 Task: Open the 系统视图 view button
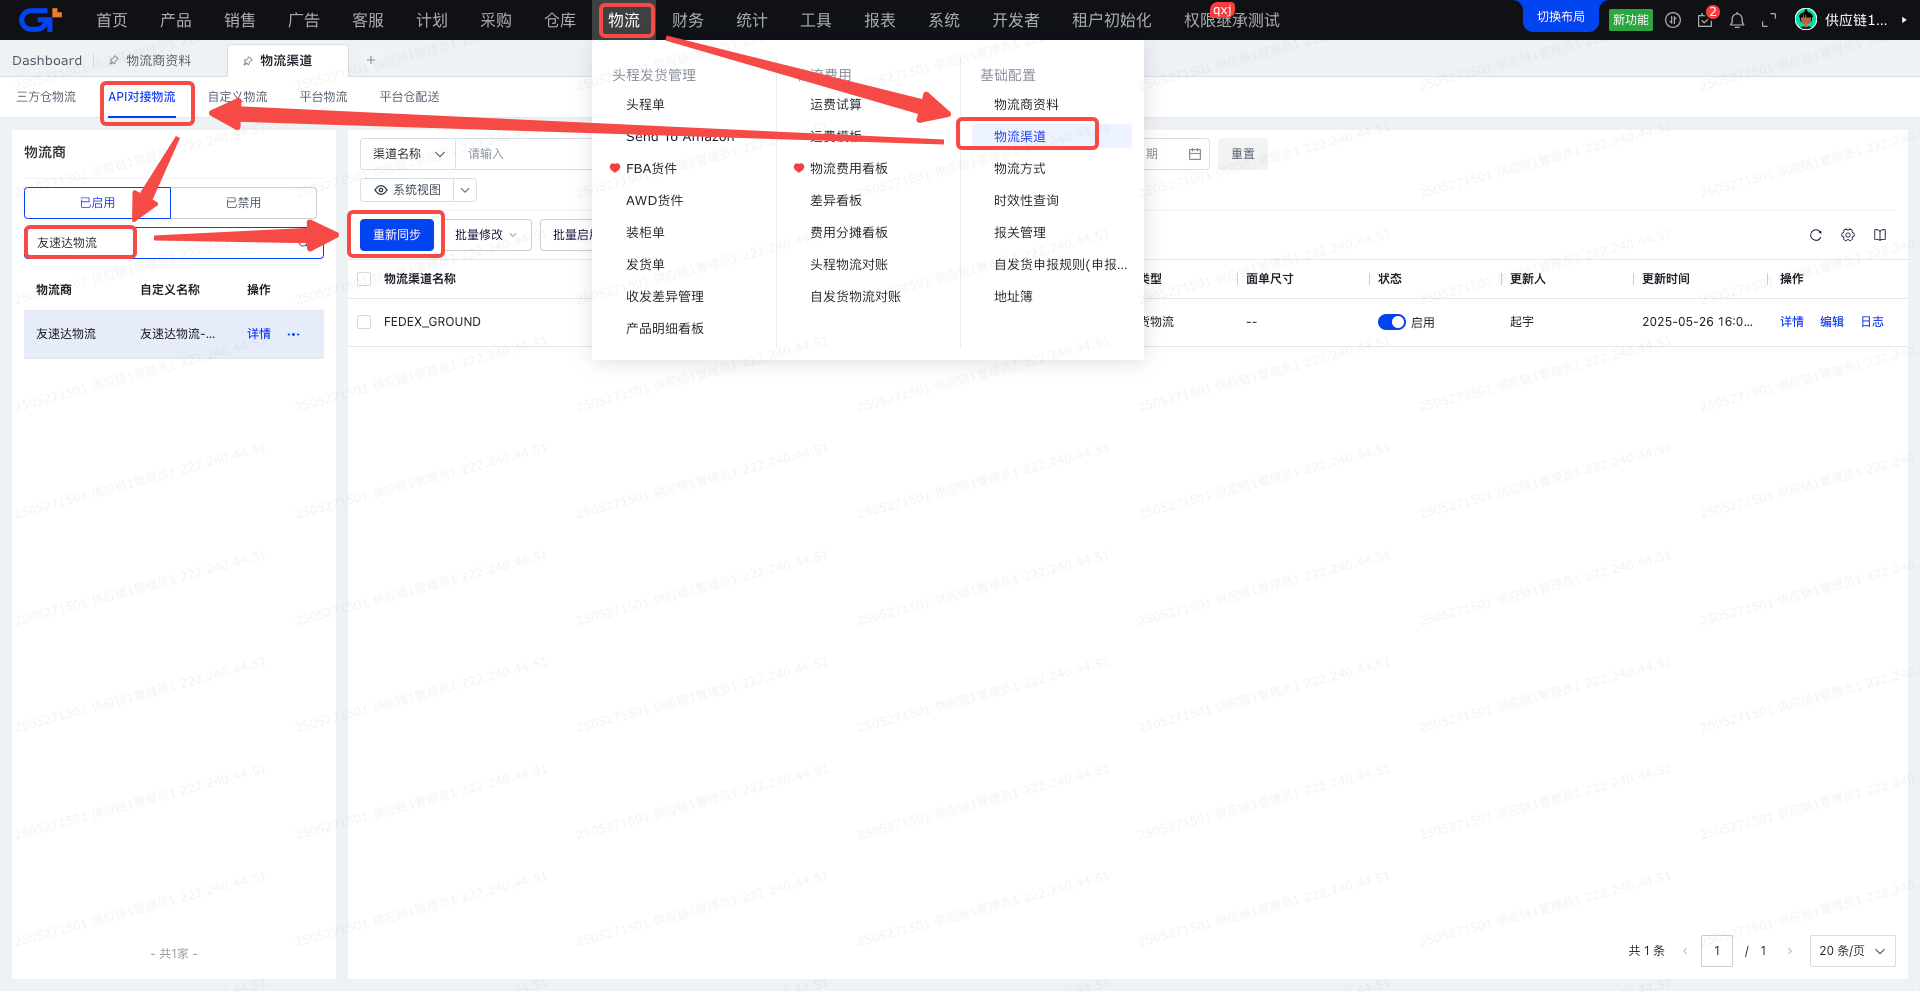407,190
